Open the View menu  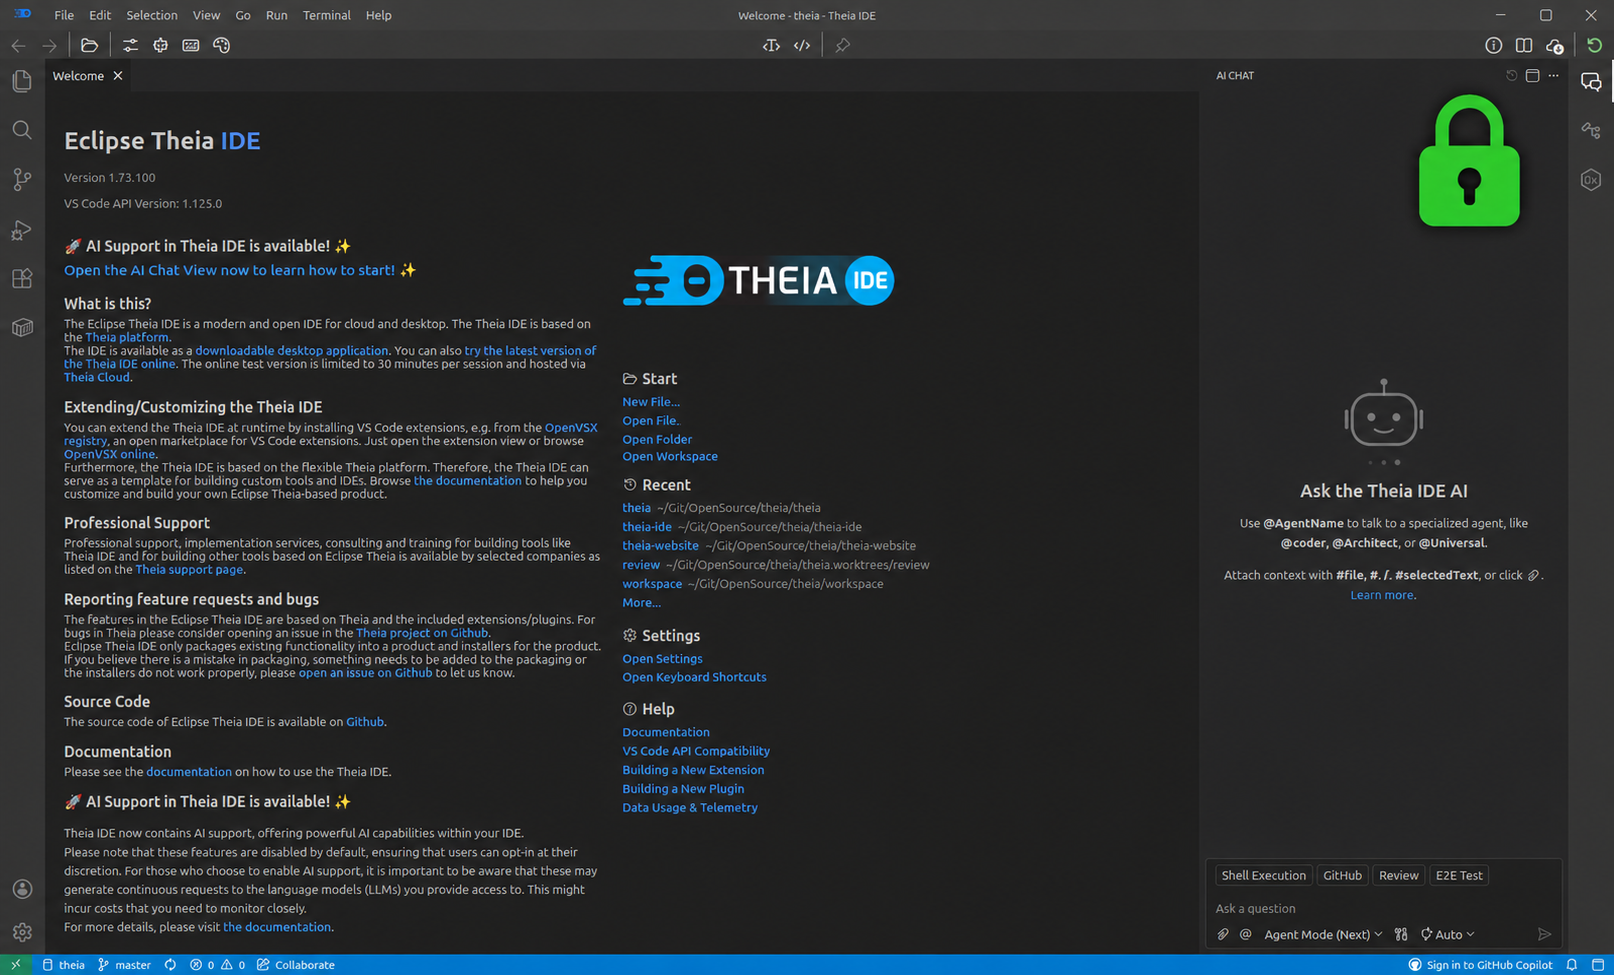point(206,15)
